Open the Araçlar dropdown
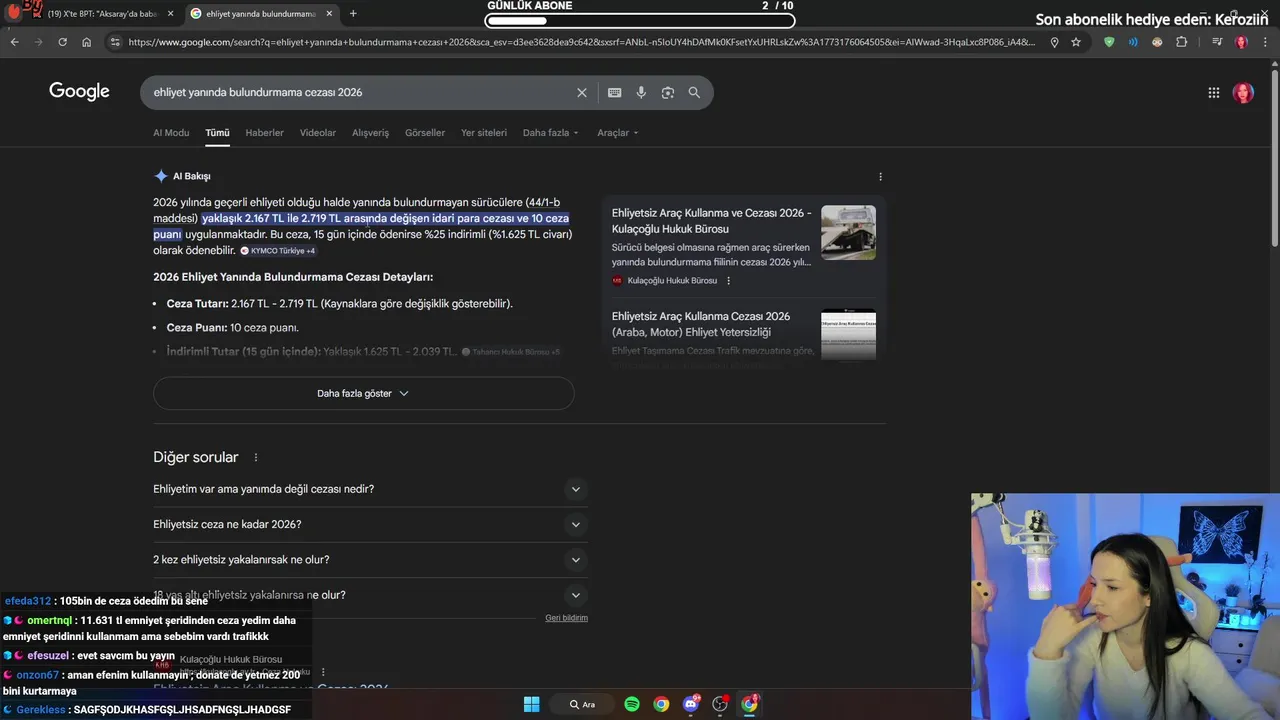 (x=617, y=133)
